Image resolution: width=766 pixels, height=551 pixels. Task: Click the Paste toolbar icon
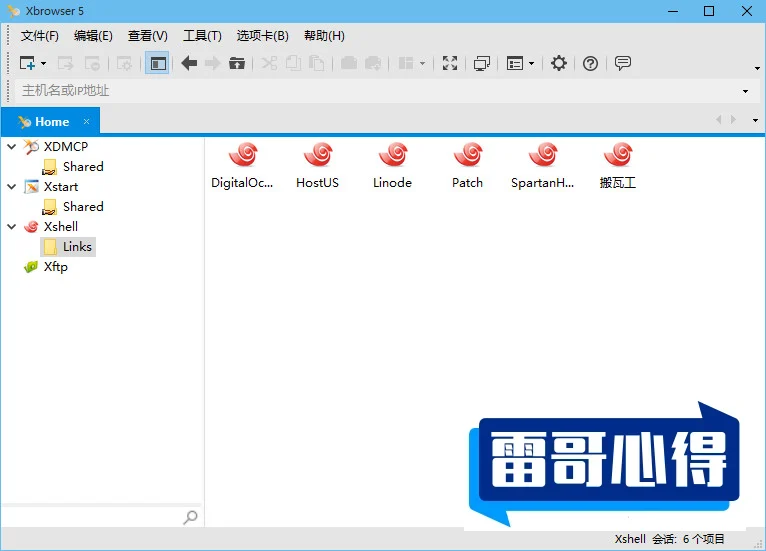[x=317, y=64]
